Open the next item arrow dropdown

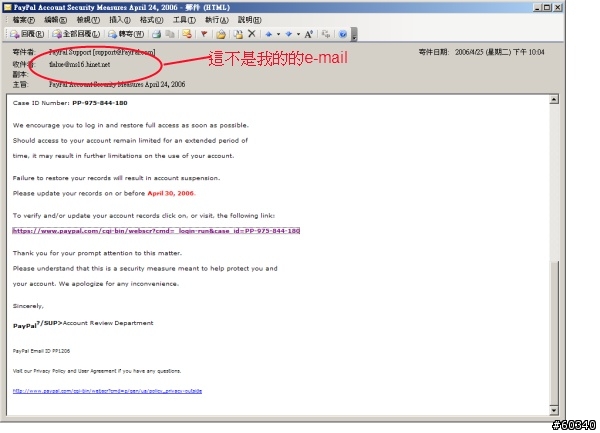(298, 34)
